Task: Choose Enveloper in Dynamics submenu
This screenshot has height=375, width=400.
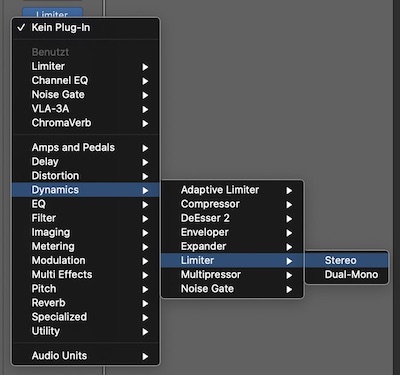Action: click(x=232, y=232)
